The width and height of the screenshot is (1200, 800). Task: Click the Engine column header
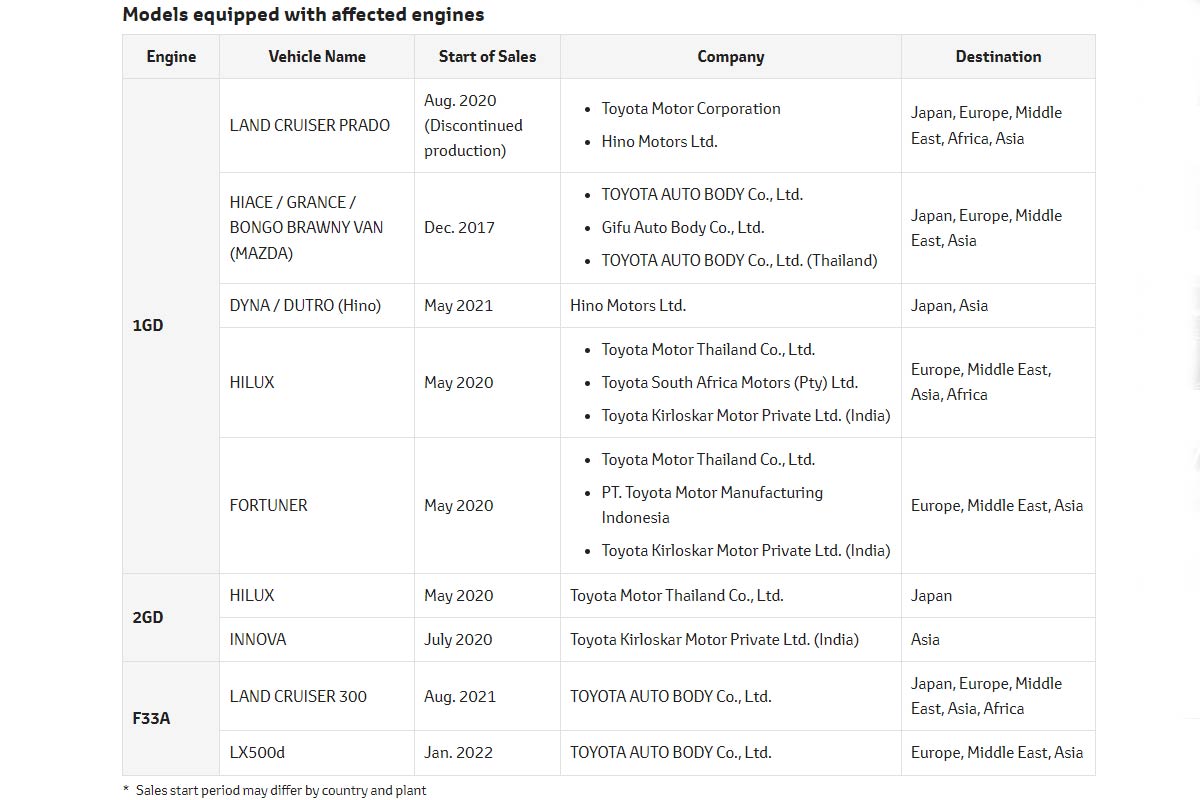click(x=171, y=57)
